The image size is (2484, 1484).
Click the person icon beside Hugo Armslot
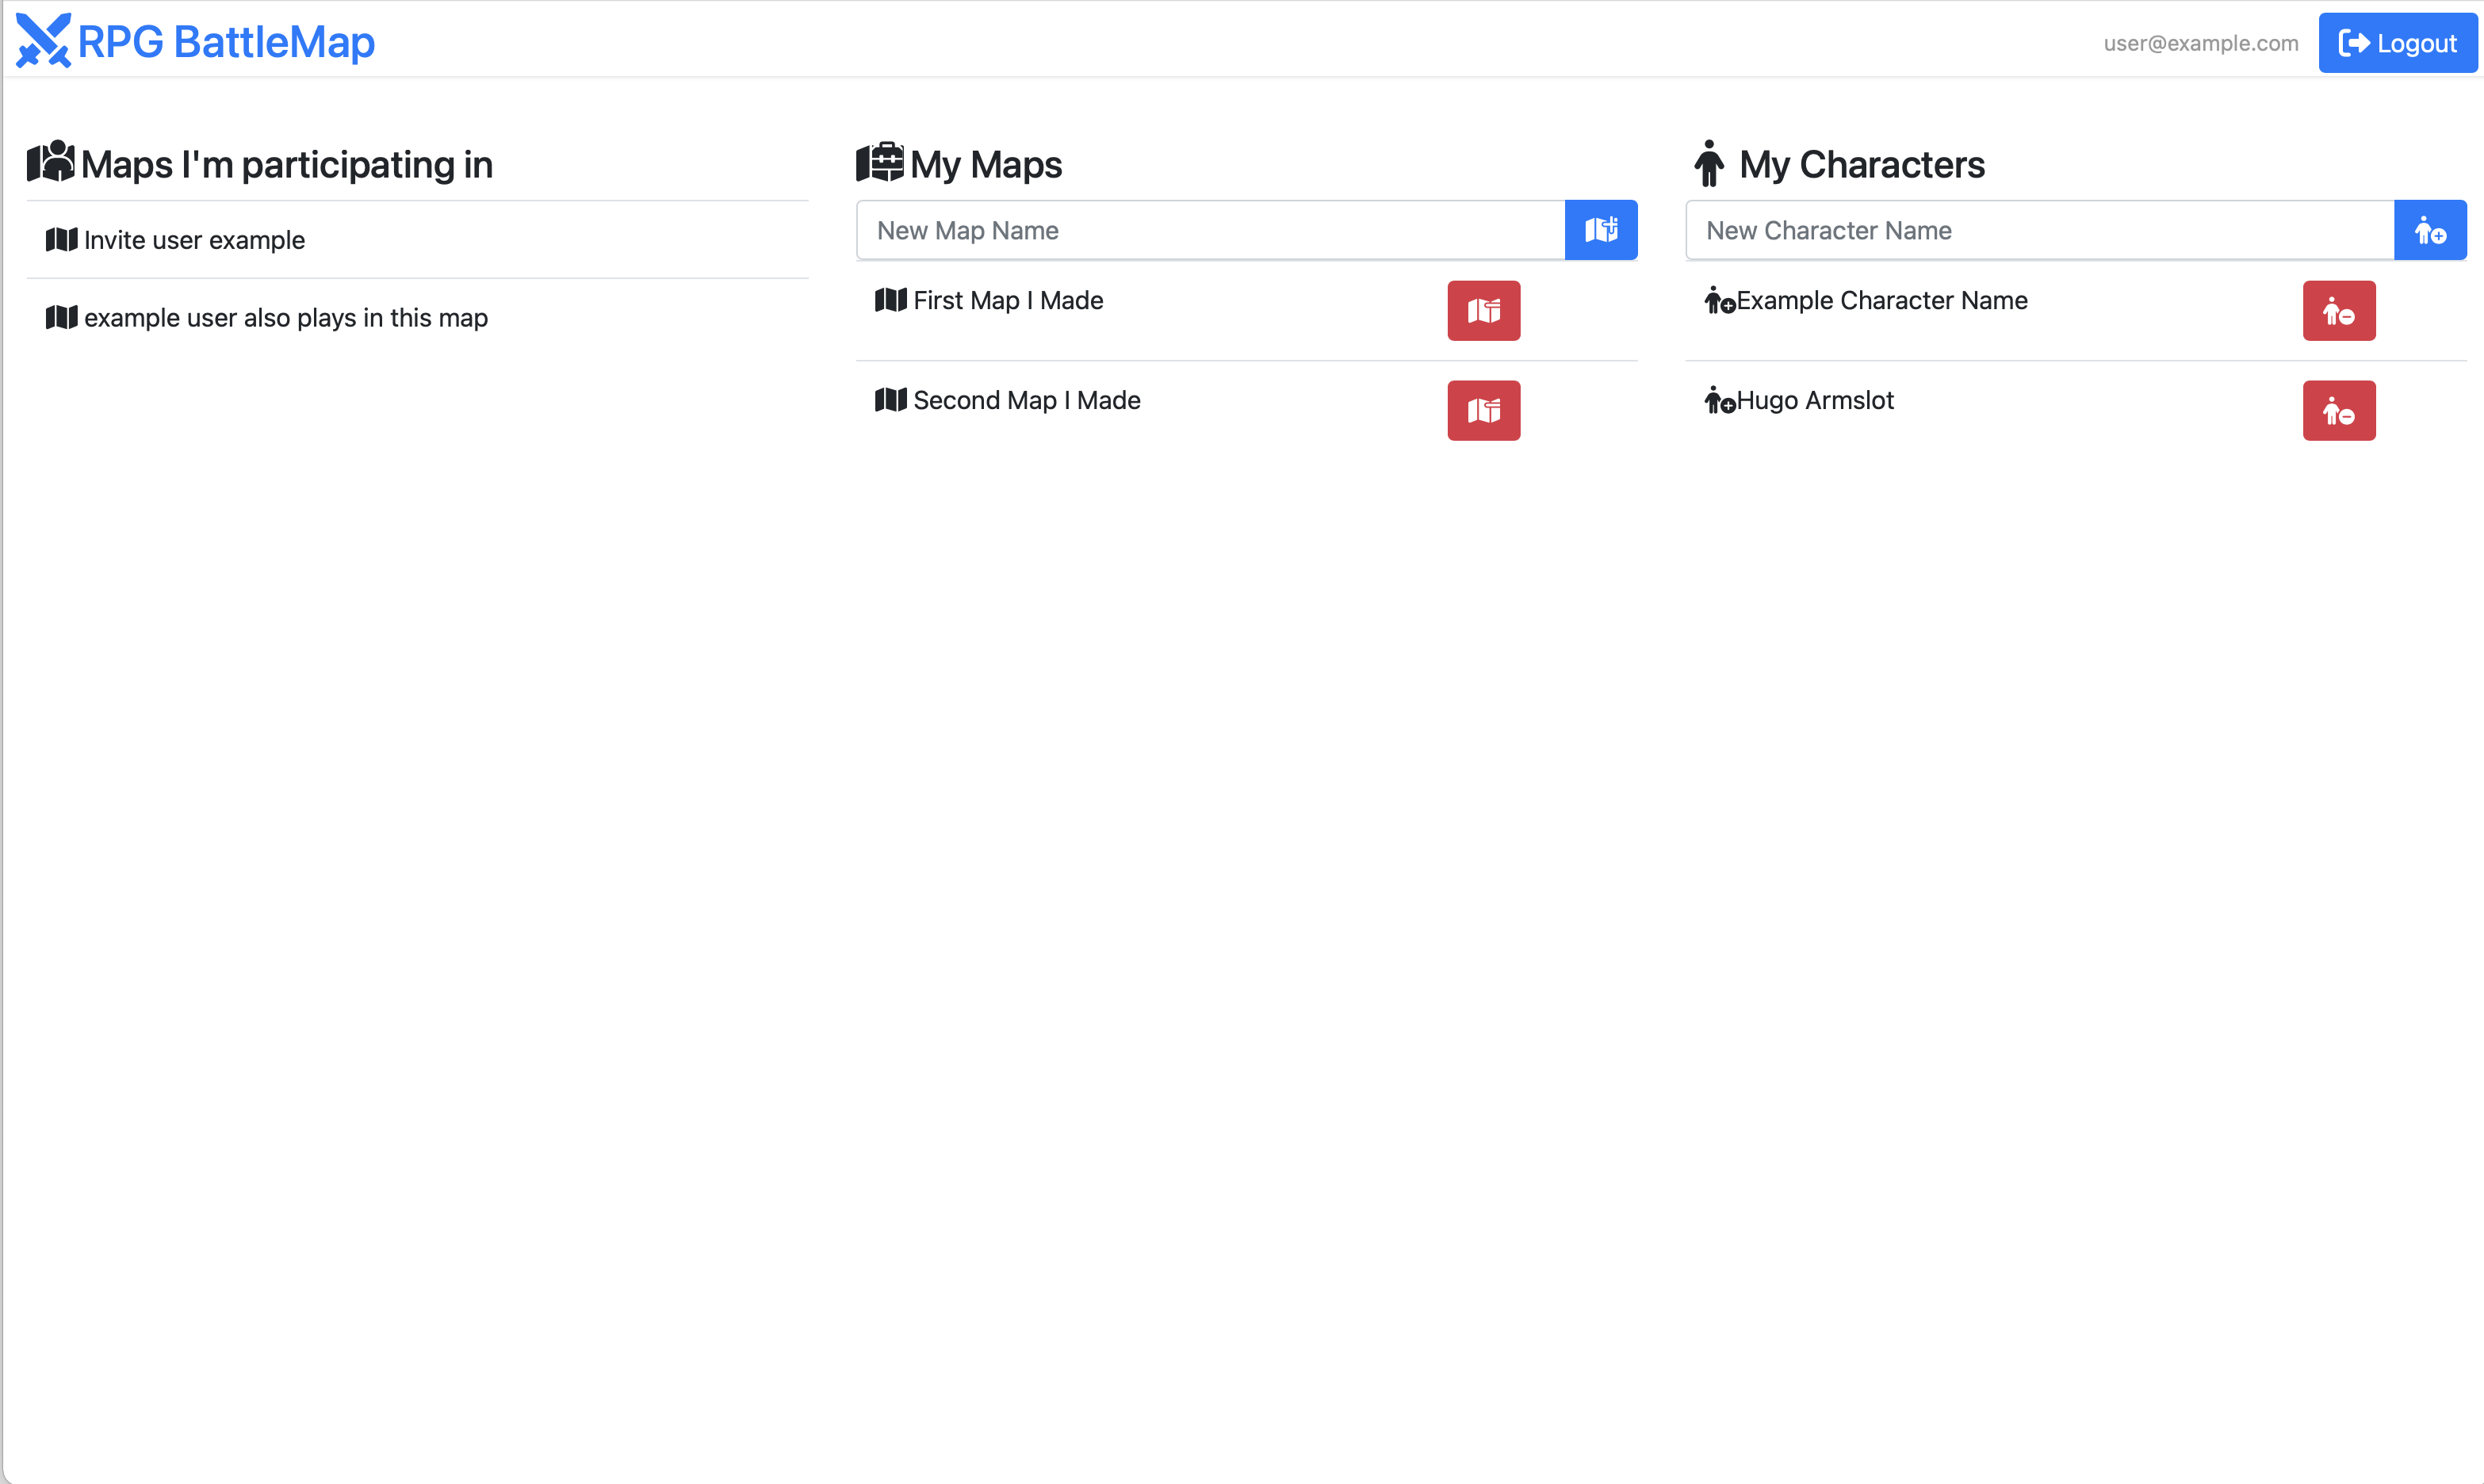pos(1717,400)
